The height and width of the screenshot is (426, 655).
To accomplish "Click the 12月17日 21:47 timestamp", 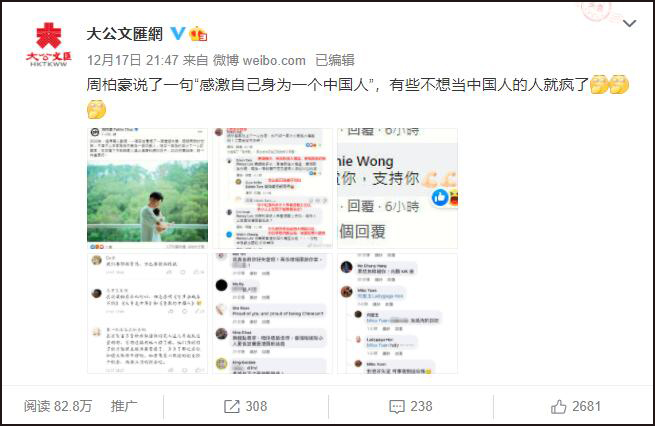I will coord(133,60).
